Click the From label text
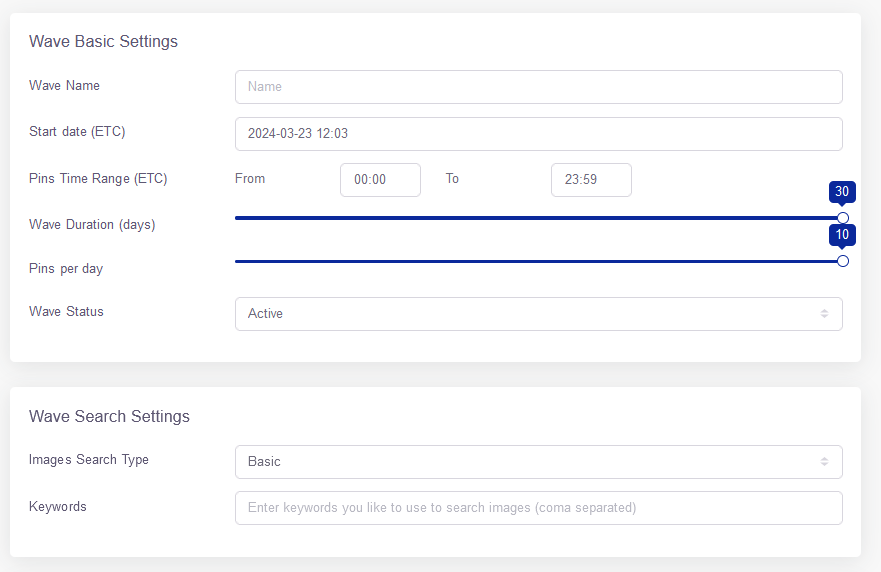This screenshot has height=572, width=881. coord(250,179)
